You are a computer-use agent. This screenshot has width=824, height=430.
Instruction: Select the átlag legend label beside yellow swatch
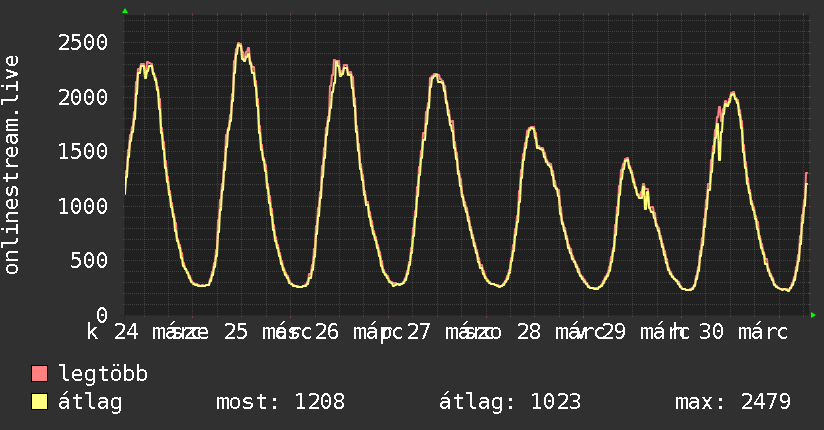coord(90,403)
